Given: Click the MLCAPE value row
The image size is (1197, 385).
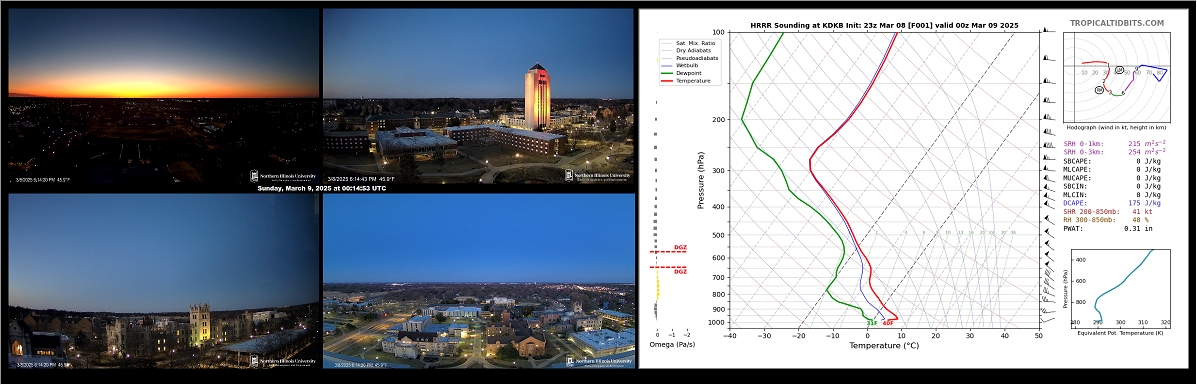Looking at the screenshot, I should (x=1112, y=170).
